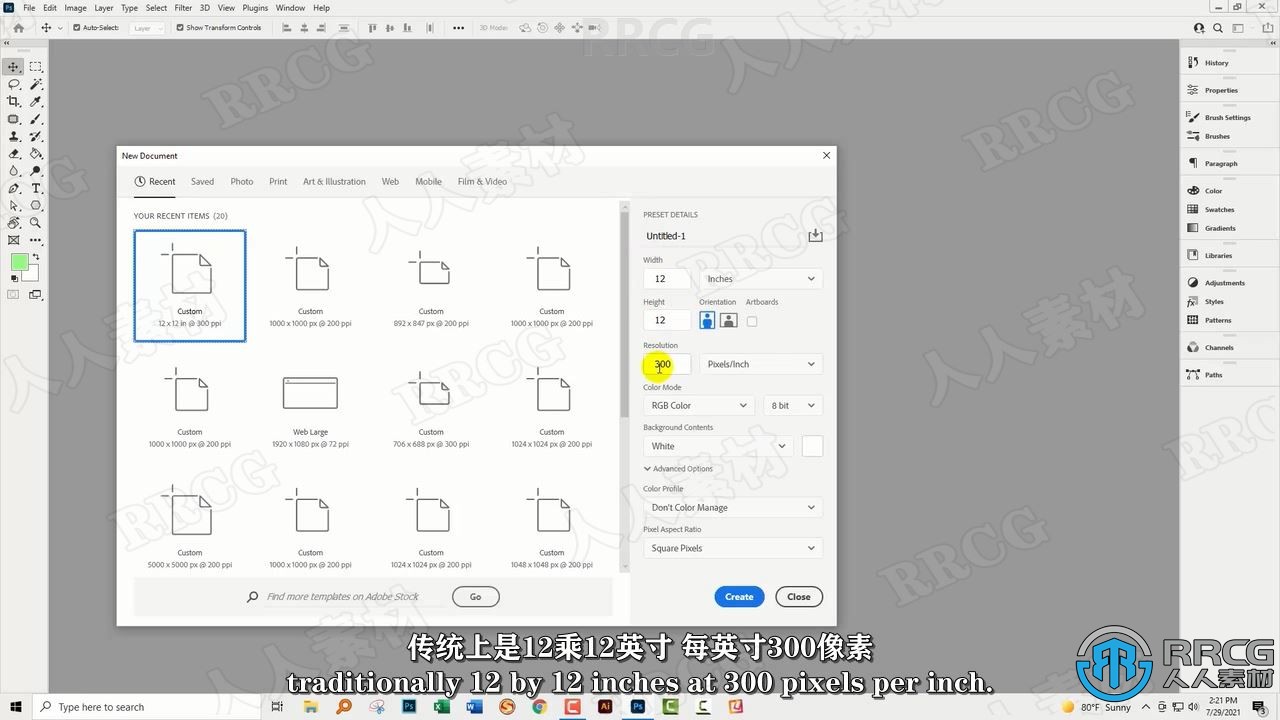Save document preset icon beside Untitled-1
Image resolution: width=1280 pixels, height=720 pixels.
815,235
